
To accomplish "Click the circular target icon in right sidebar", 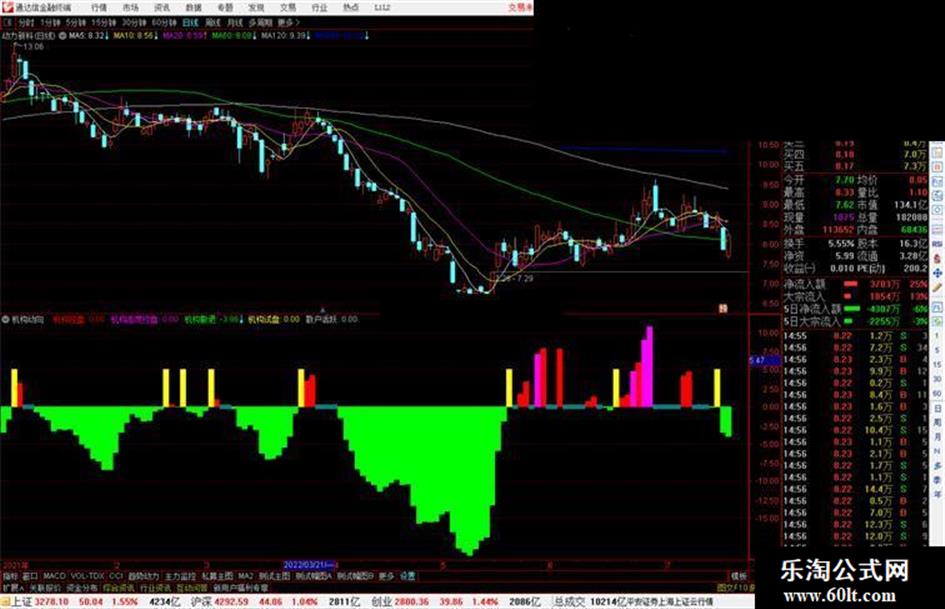I will 937,210.
